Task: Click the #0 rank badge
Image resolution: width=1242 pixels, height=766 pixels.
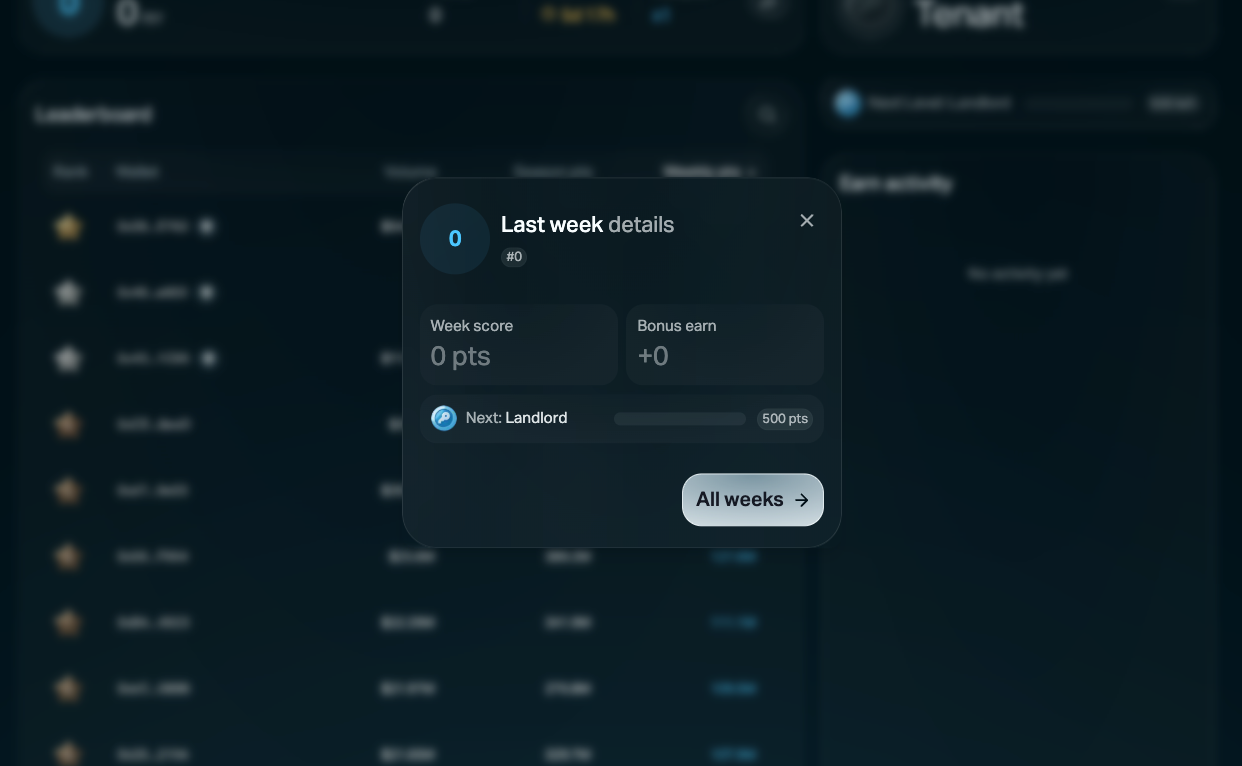Action: (514, 257)
